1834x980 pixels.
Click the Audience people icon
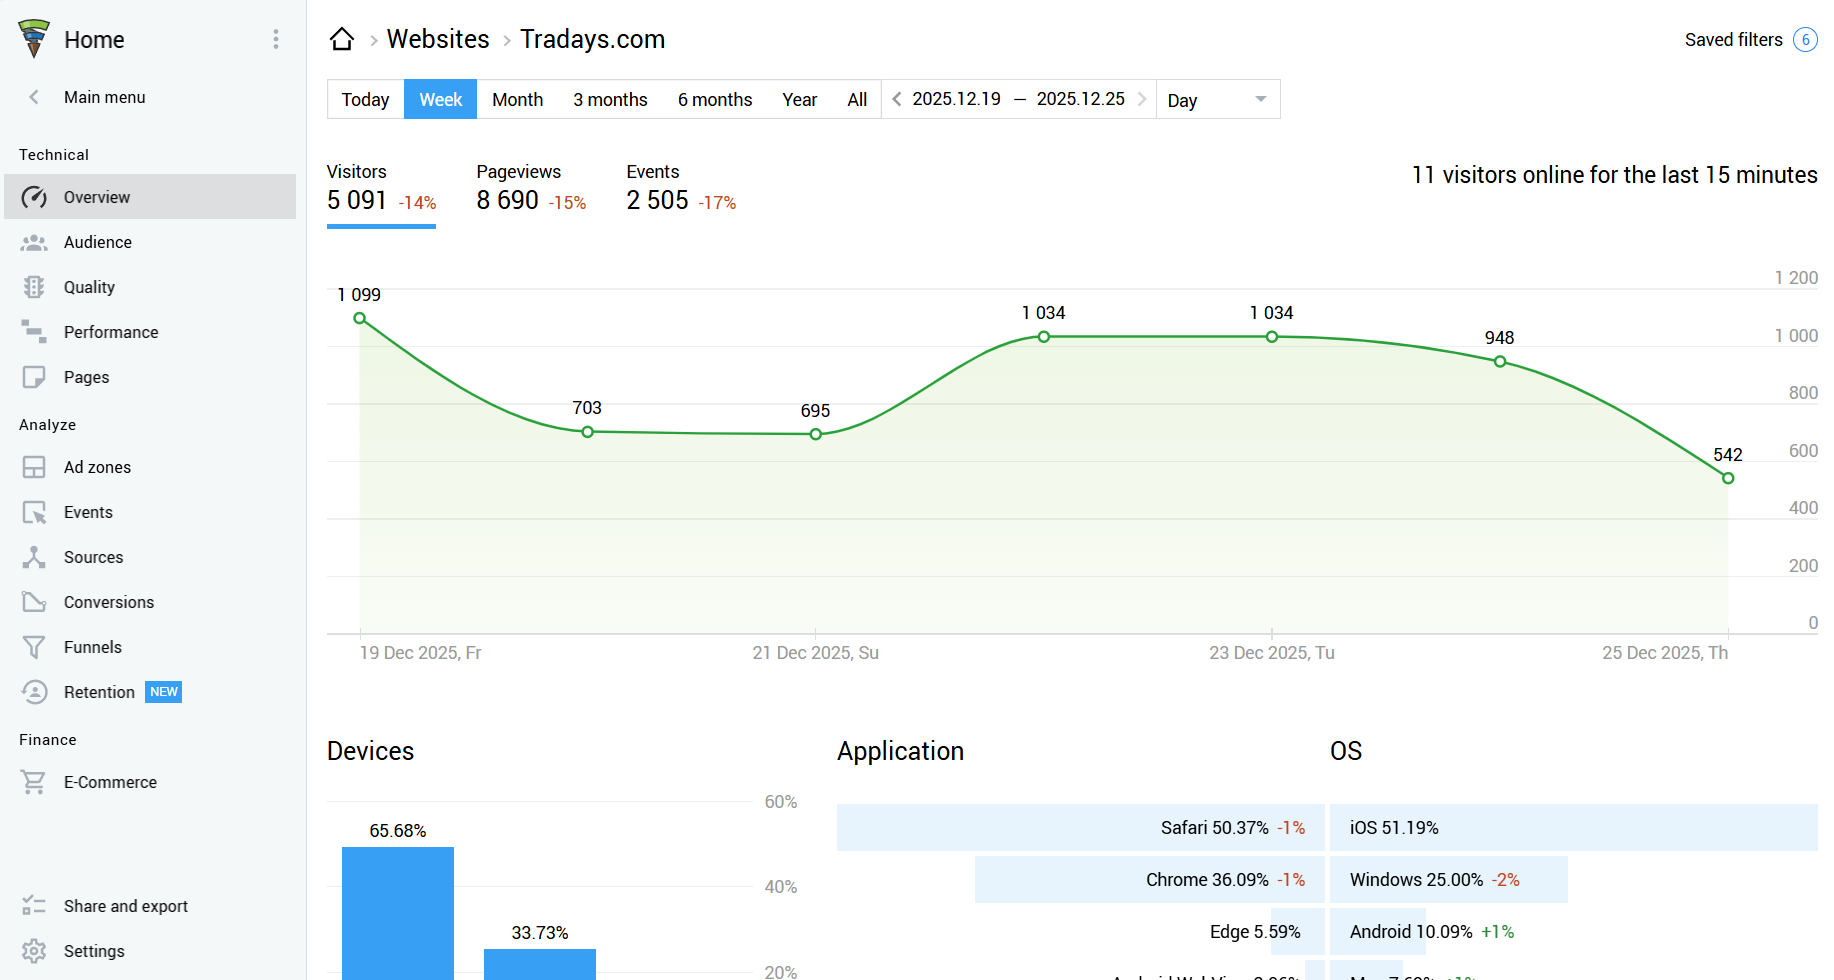[34, 242]
